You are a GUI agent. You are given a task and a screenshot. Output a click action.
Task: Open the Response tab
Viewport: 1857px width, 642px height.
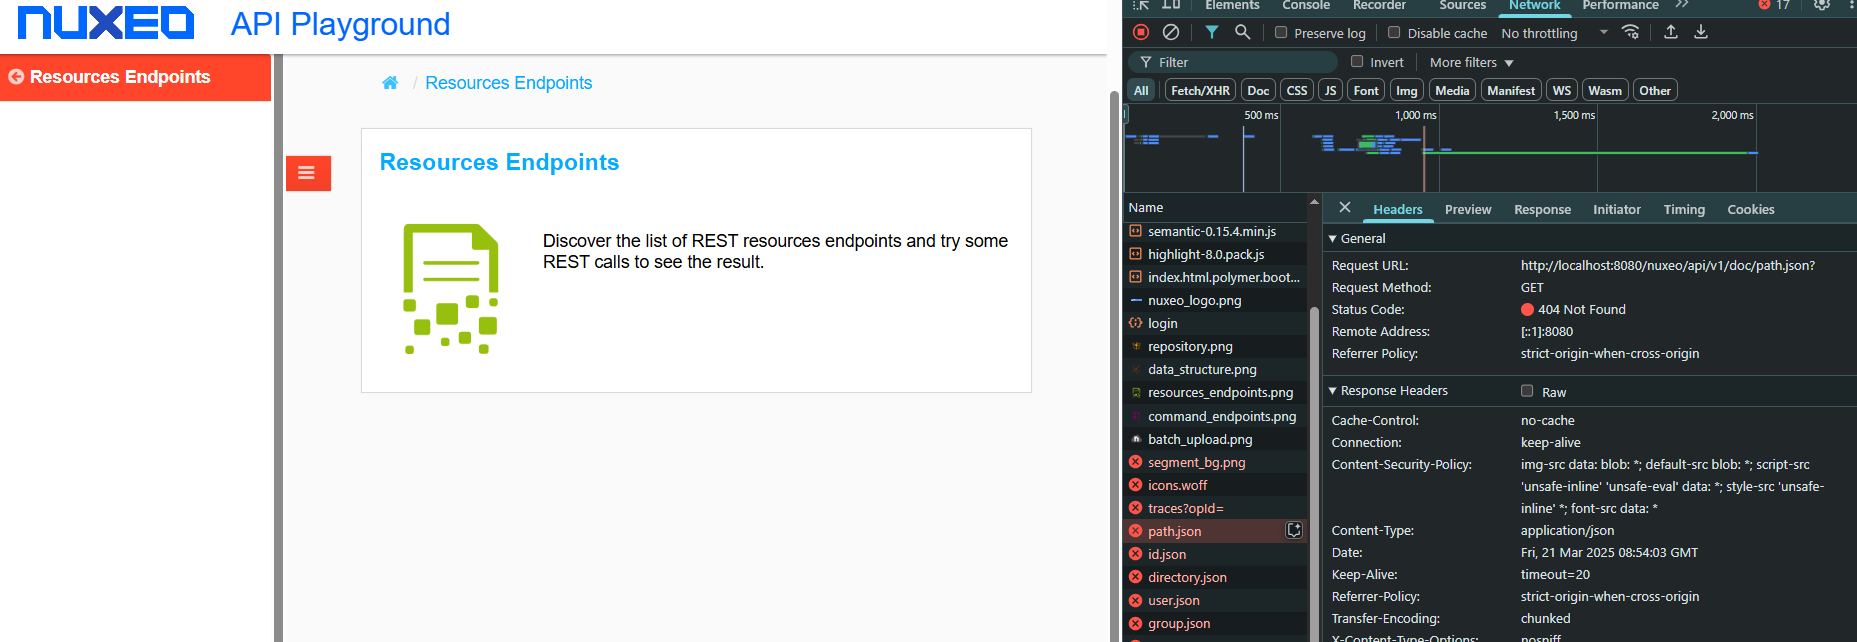tap(1542, 209)
